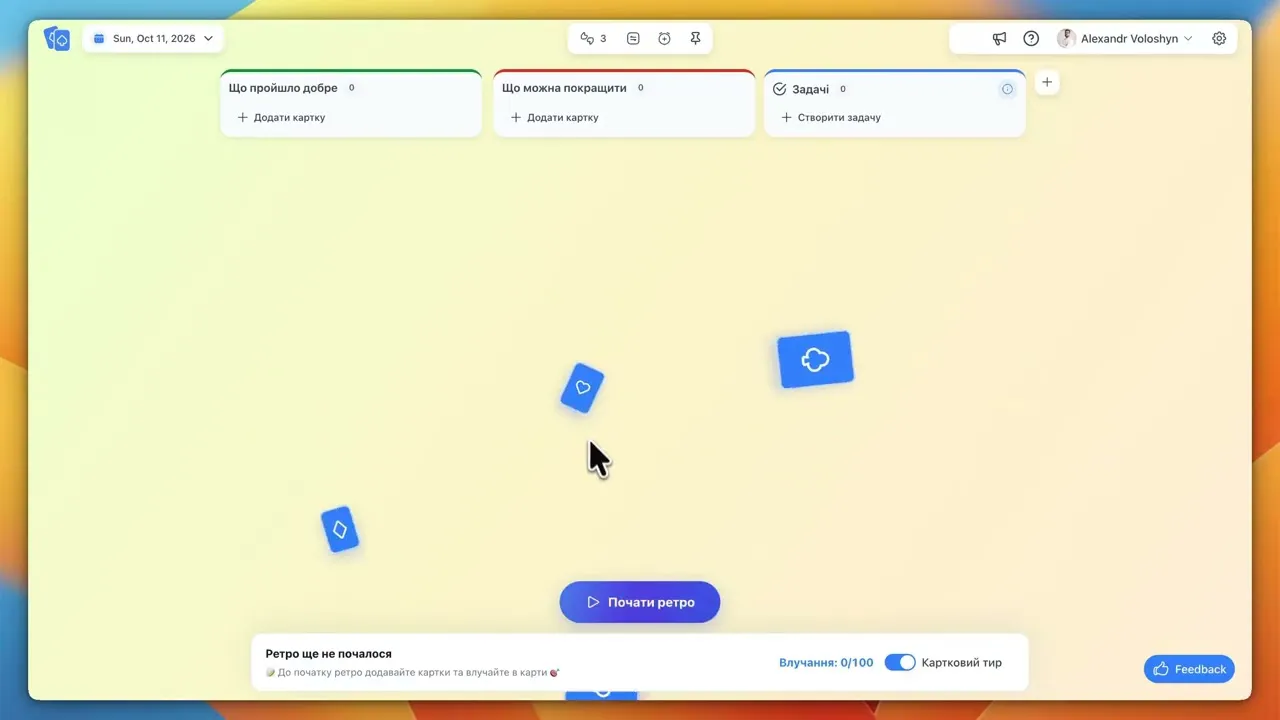Click the flying cloud card
Viewport: 1280px width, 720px height.
click(815, 360)
